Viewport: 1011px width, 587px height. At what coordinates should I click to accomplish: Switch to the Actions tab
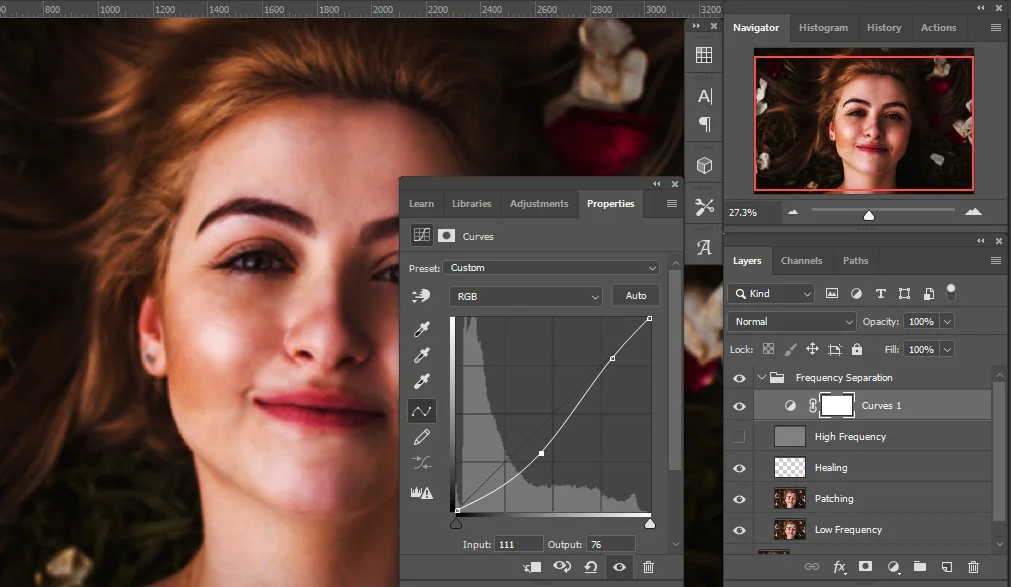pyautogui.click(x=938, y=28)
